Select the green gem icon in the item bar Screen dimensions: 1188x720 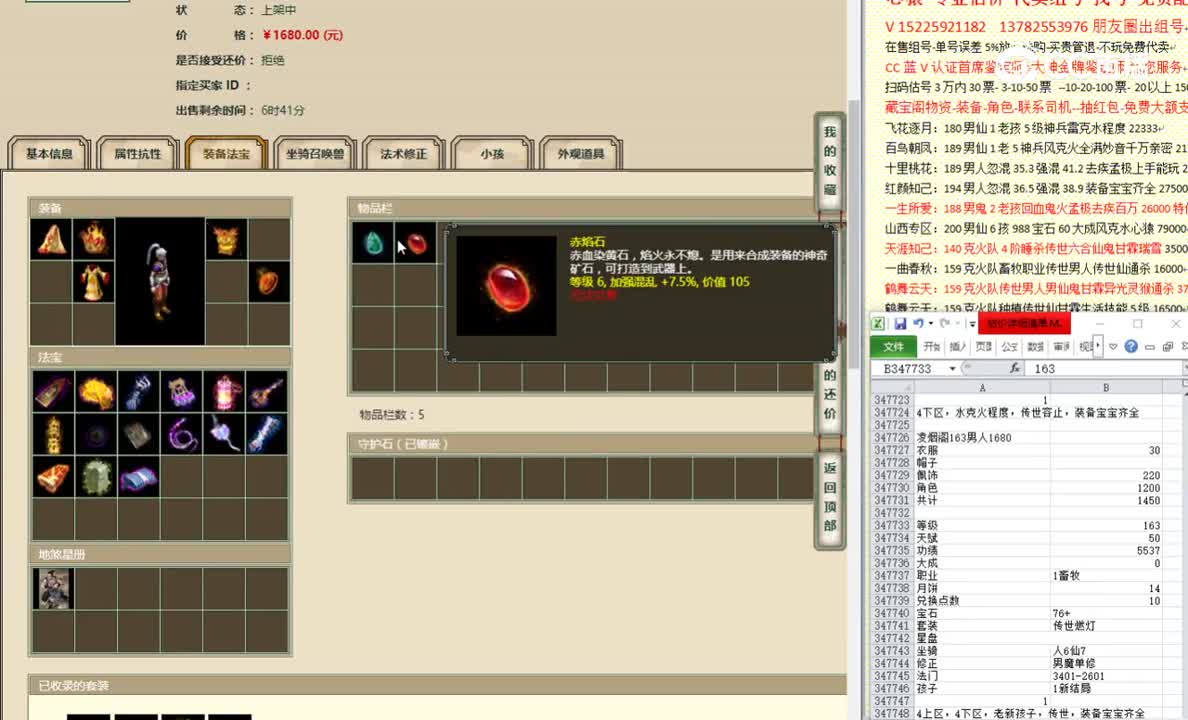tap(372, 243)
